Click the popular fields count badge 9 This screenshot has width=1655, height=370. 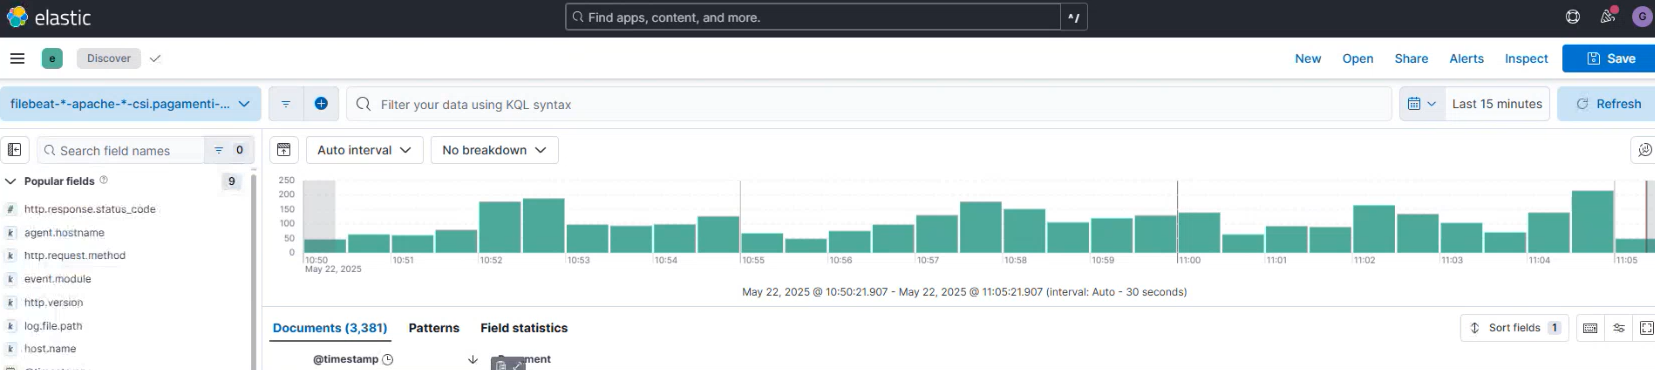[x=231, y=181]
